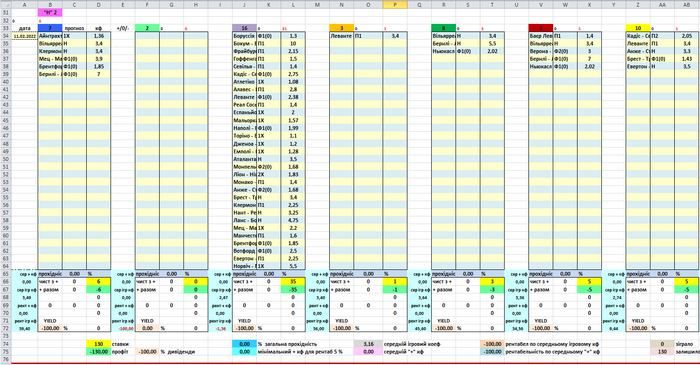Click the coefficient 10 in row 35
The image size is (700, 365).
pos(293,44)
